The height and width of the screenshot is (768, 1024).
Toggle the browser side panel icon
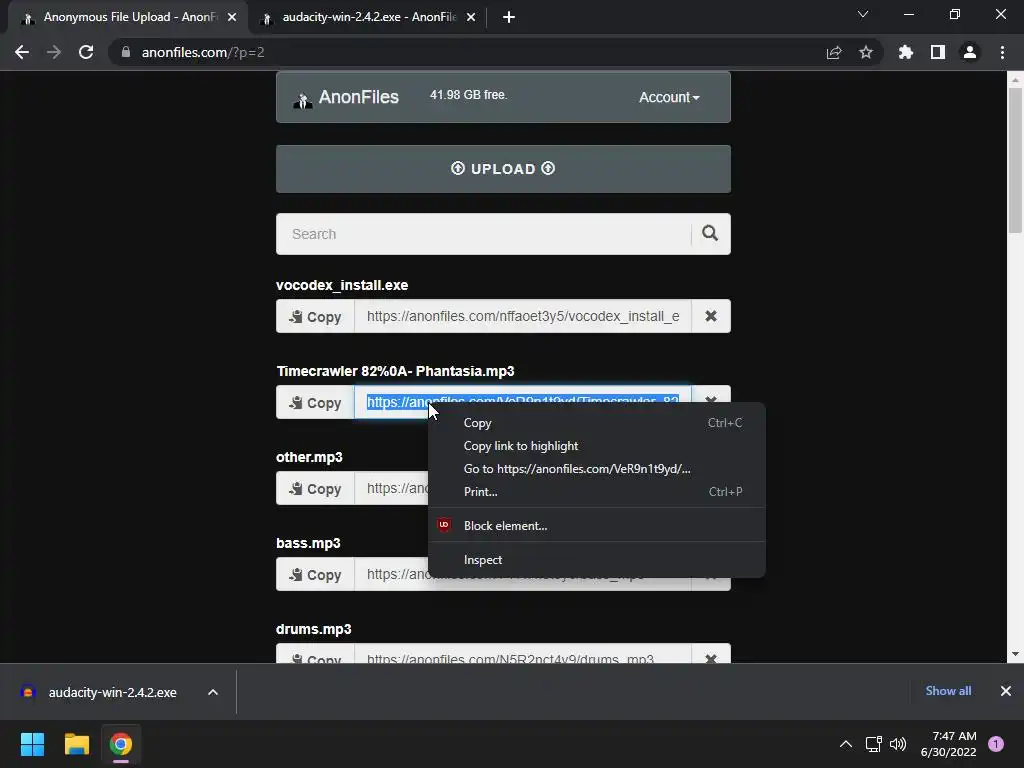(938, 52)
